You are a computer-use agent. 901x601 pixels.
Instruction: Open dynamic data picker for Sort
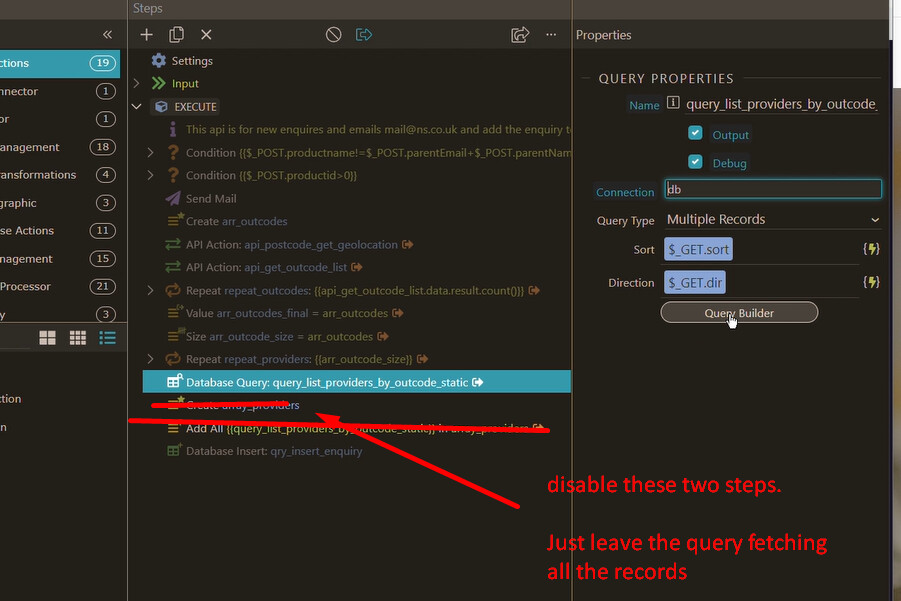click(871, 249)
